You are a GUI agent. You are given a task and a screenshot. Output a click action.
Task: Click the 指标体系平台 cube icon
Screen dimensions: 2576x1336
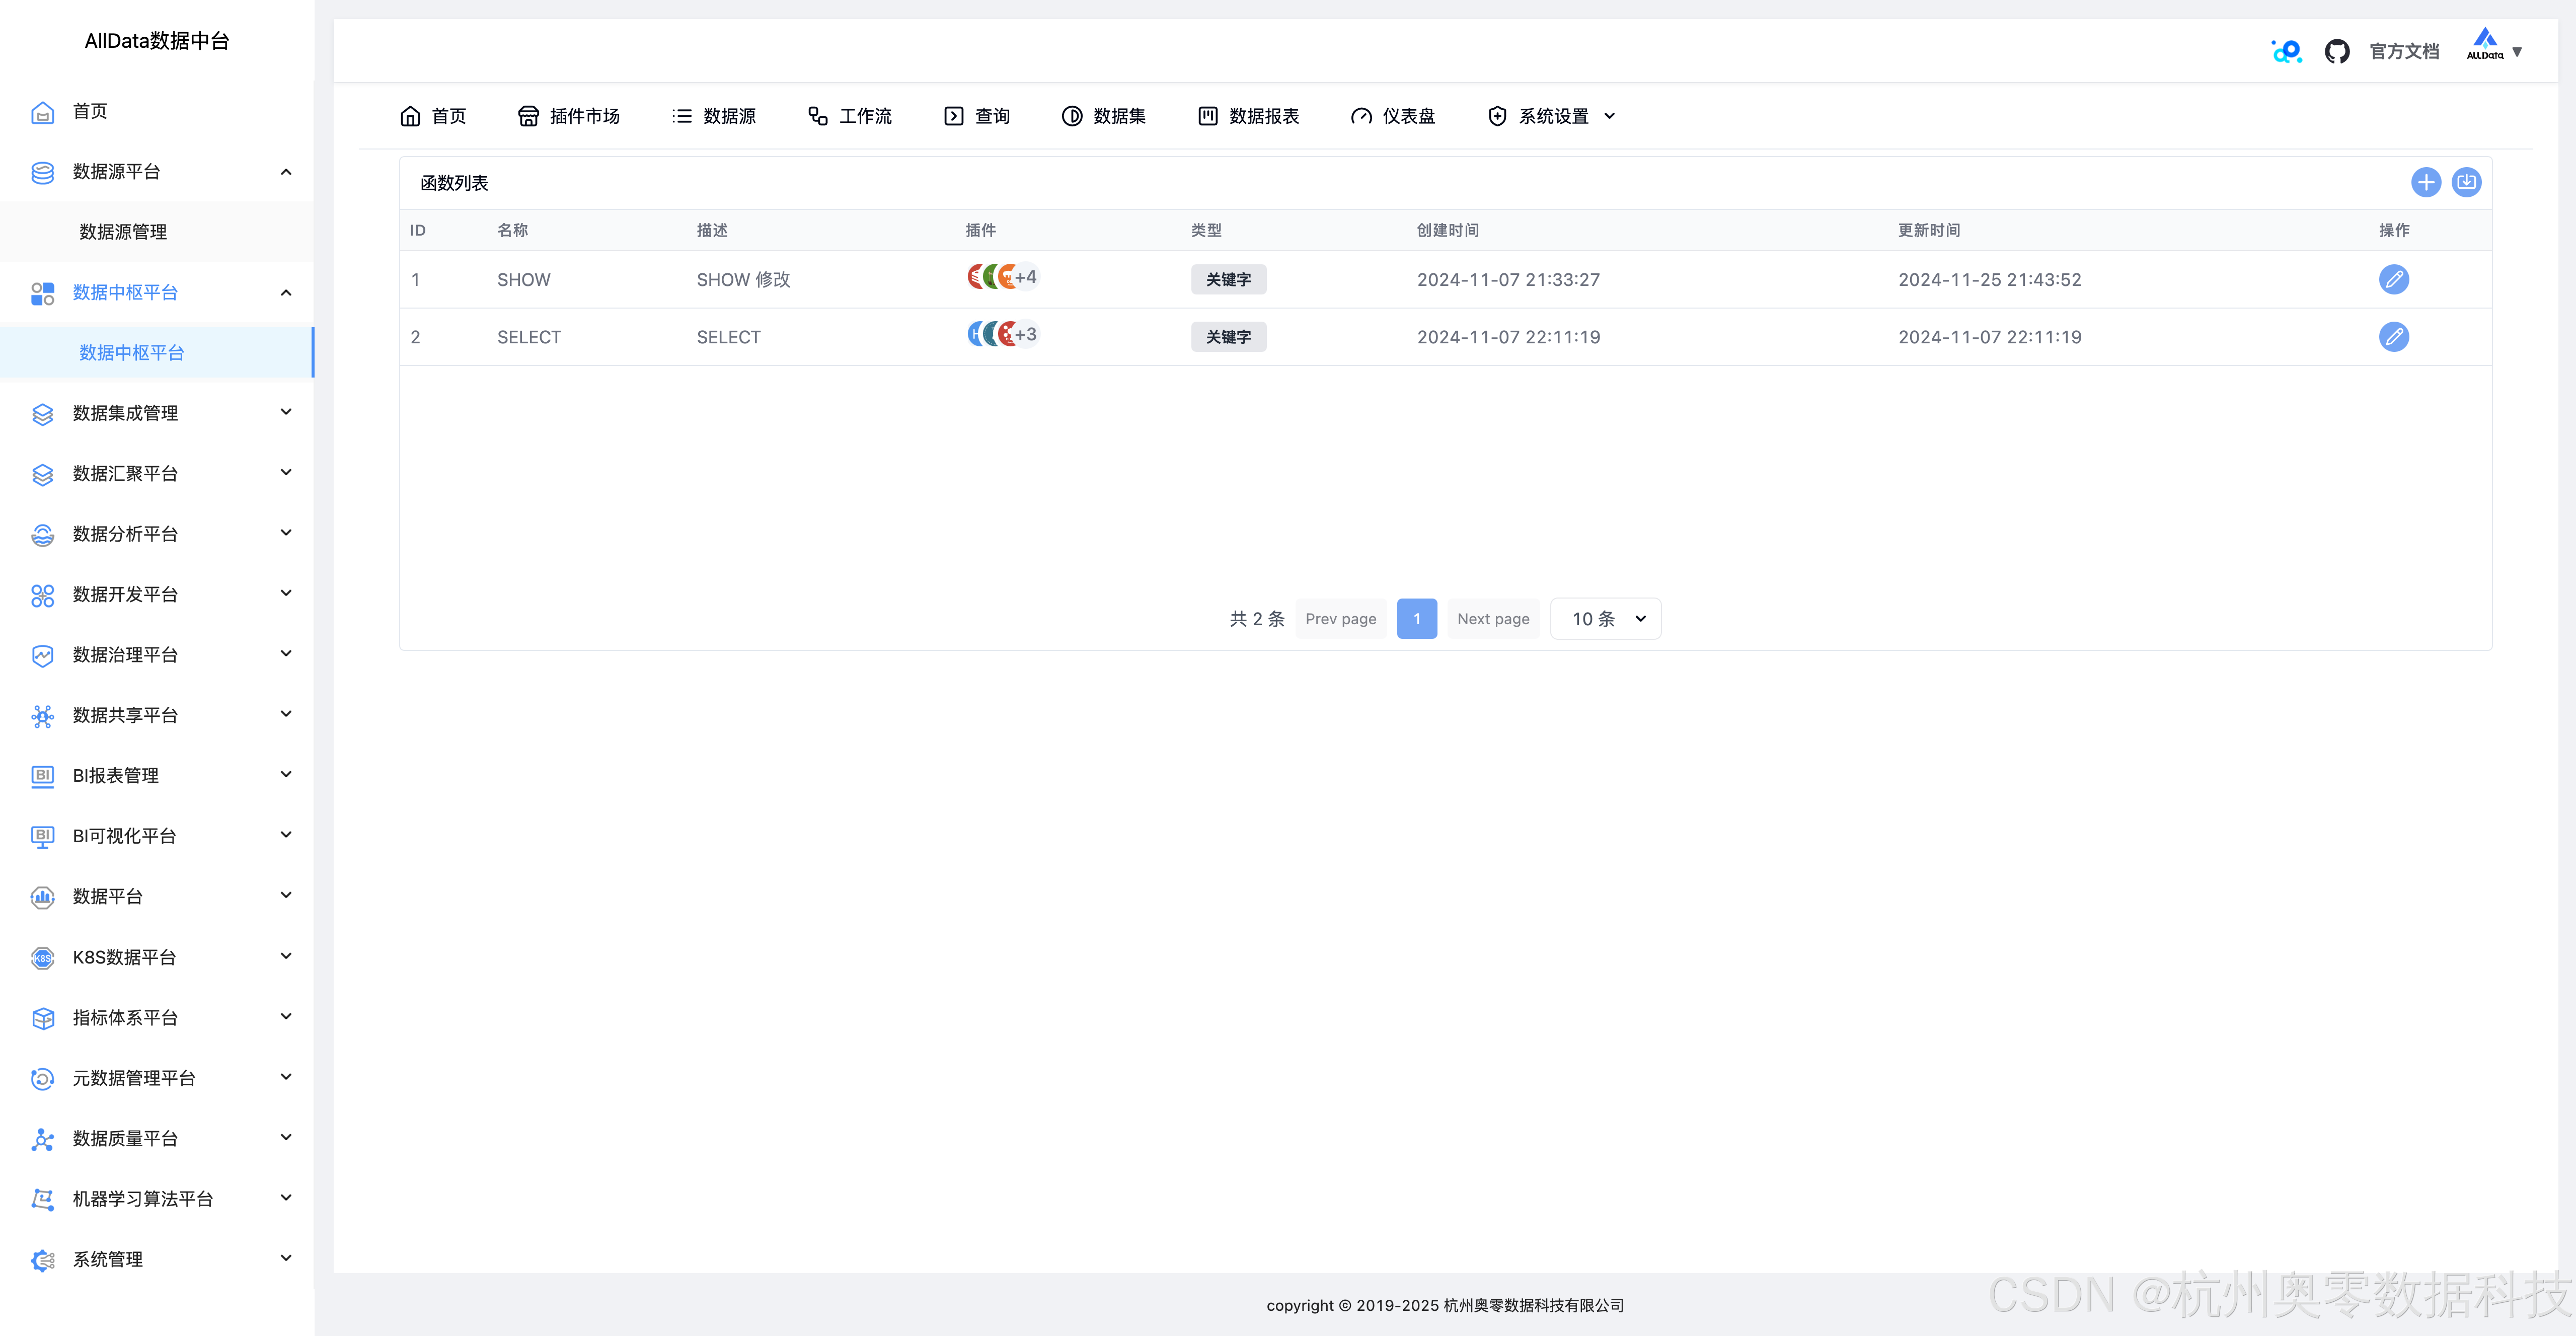[x=42, y=1018]
